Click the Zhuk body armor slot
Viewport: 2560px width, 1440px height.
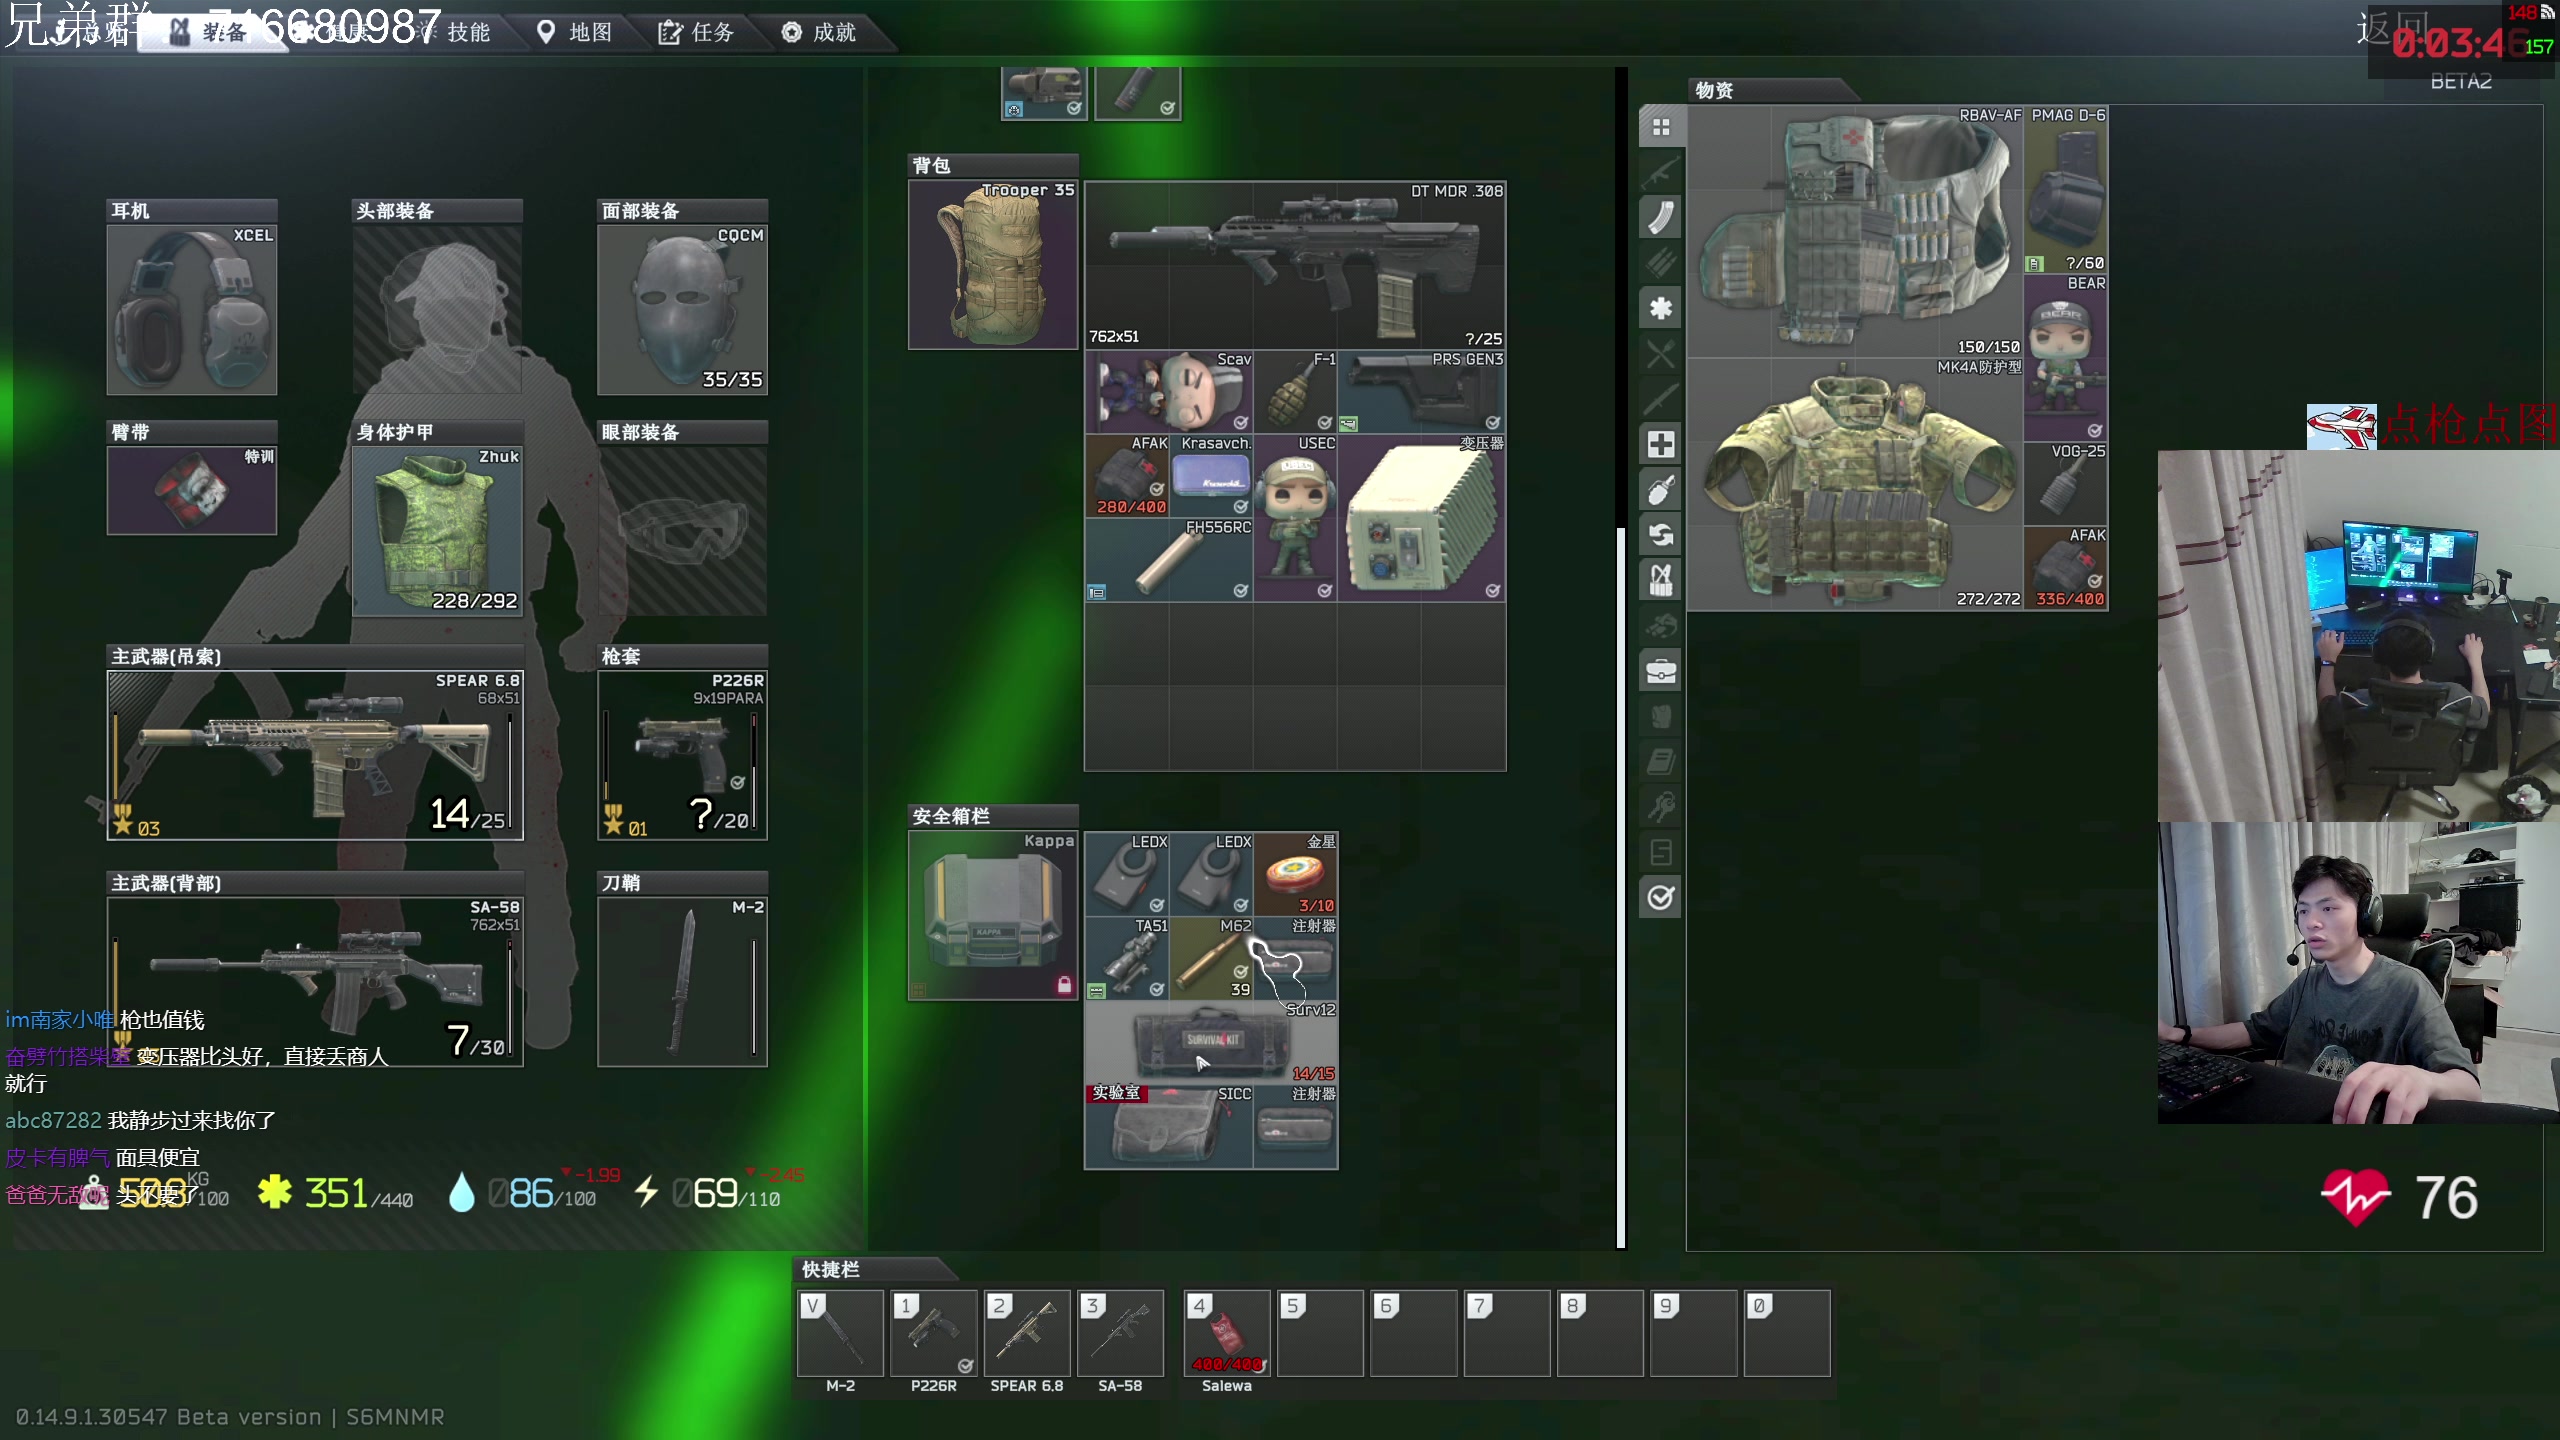(x=437, y=530)
